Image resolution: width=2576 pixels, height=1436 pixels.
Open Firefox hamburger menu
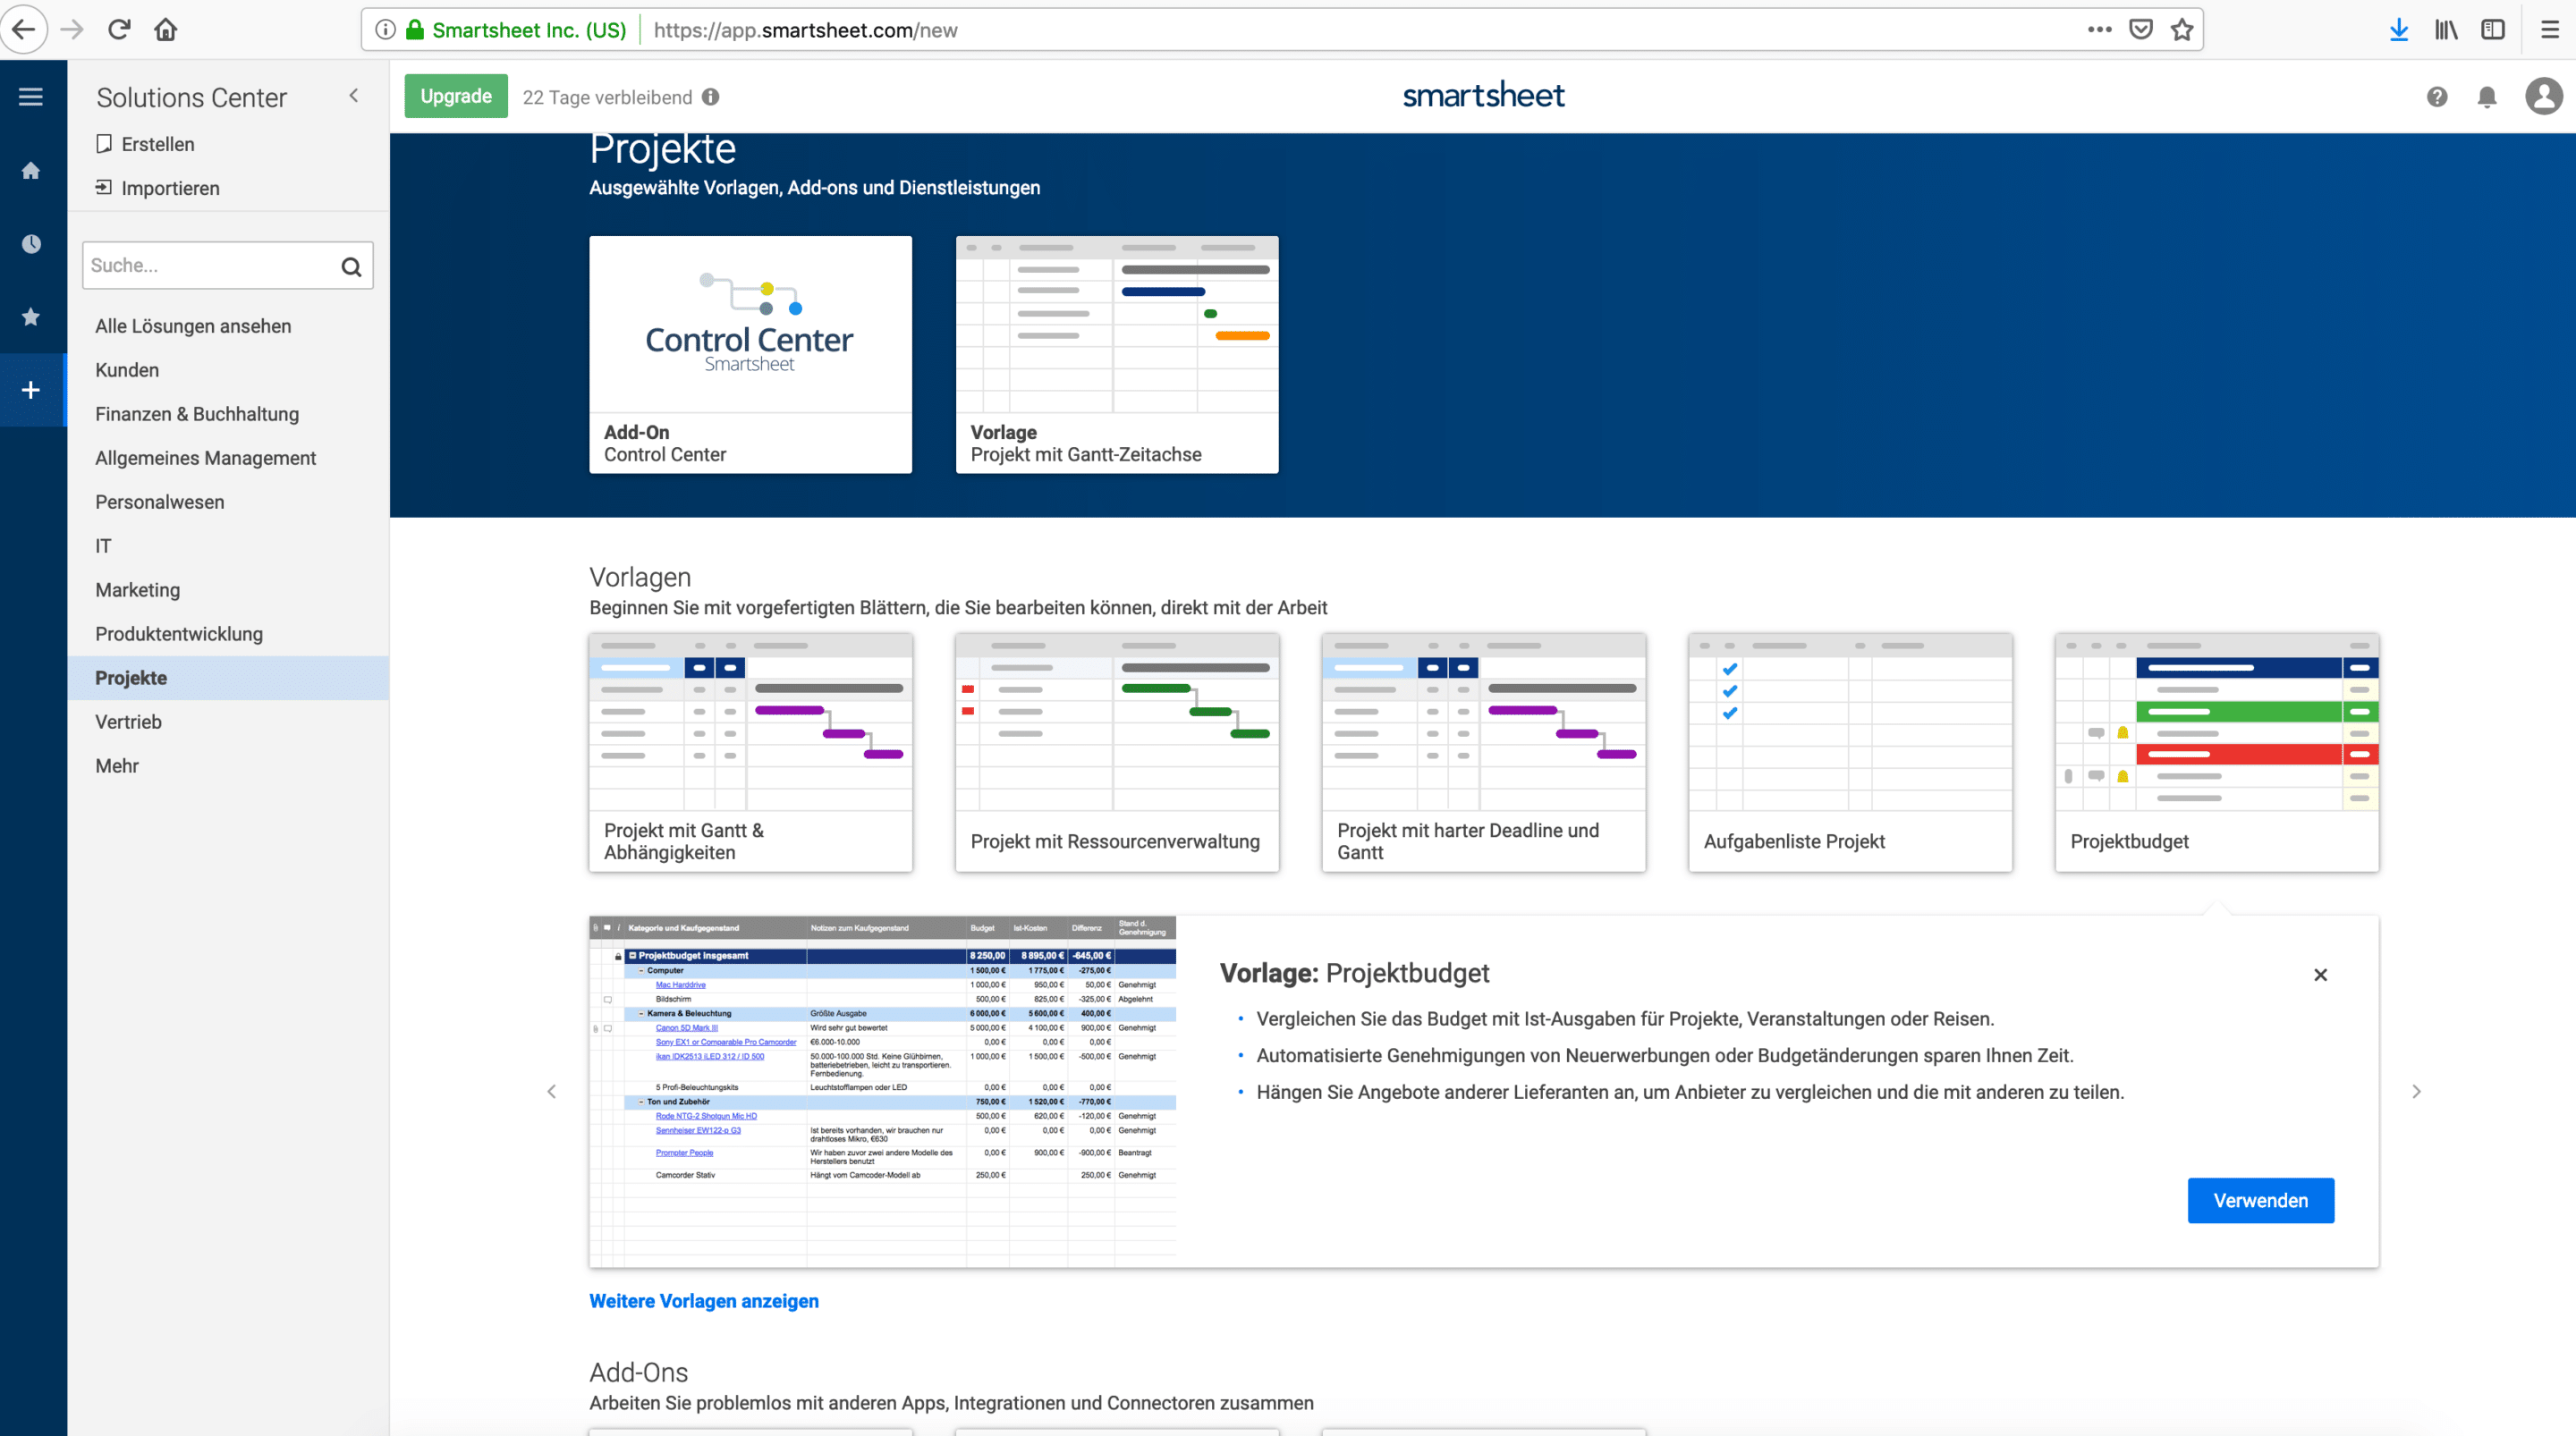(2550, 30)
